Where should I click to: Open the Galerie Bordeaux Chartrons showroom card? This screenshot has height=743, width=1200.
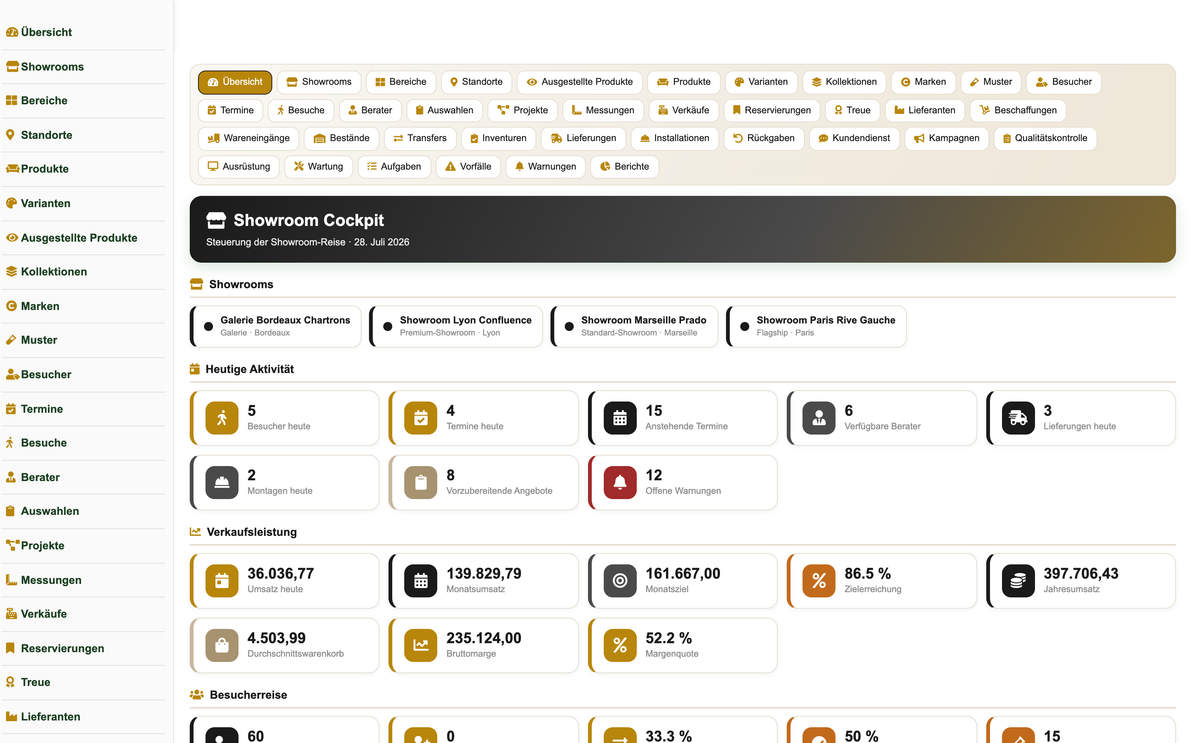[275, 326]
